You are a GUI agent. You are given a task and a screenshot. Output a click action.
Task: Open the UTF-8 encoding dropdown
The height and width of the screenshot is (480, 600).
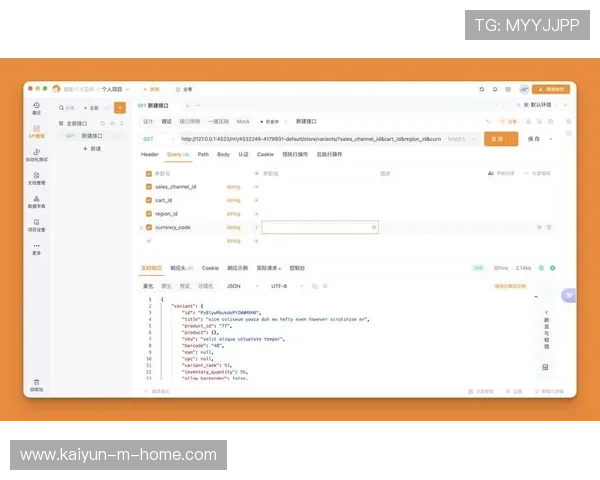281,286
